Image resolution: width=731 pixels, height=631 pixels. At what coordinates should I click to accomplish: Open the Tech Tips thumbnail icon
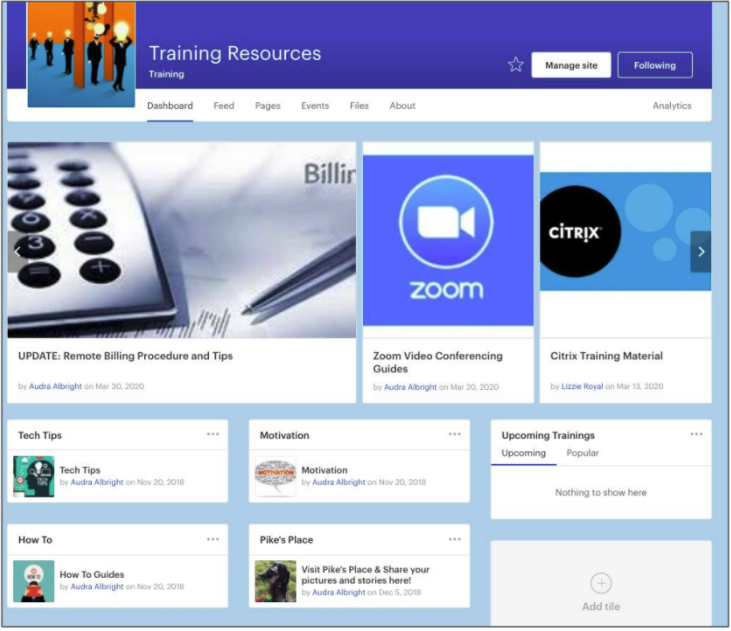(34, 477)
